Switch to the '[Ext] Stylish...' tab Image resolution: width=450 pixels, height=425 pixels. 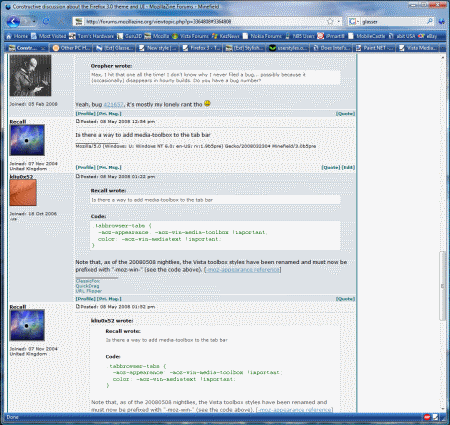tap(244, 48)
